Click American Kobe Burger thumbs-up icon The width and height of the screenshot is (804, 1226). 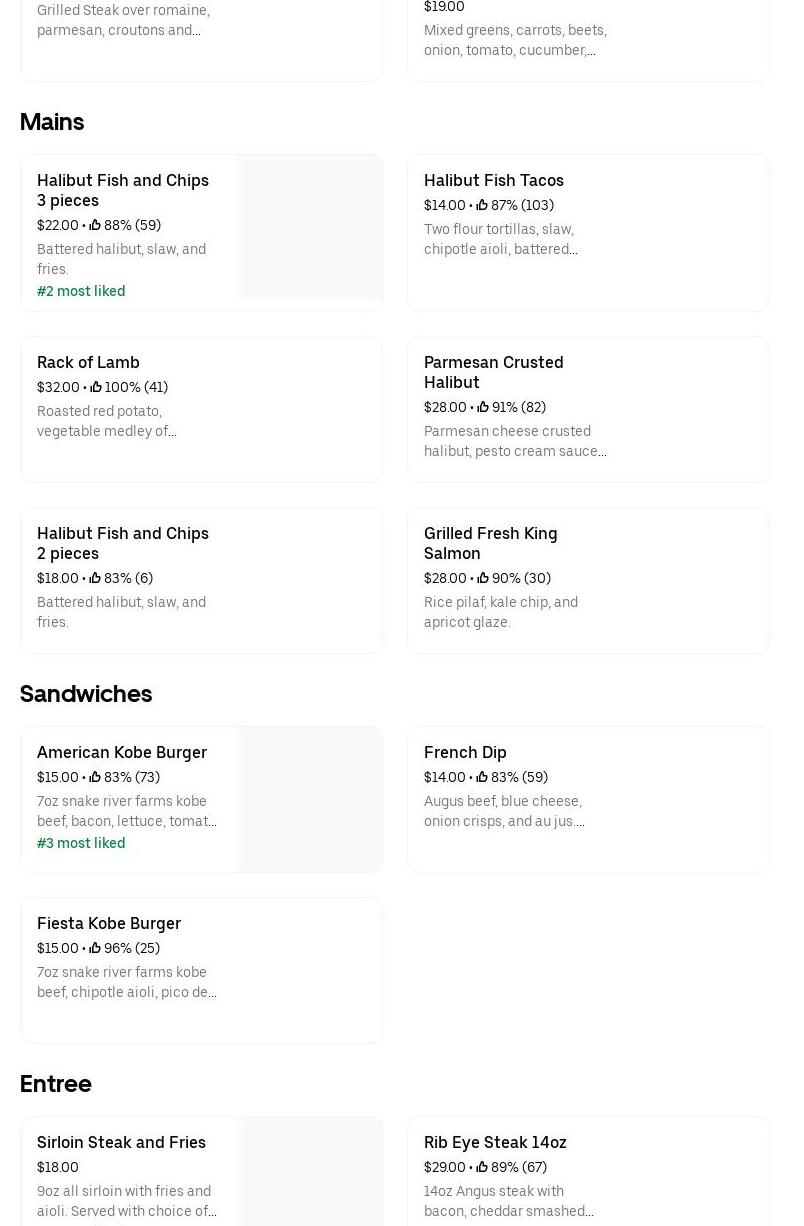[95, 777]
